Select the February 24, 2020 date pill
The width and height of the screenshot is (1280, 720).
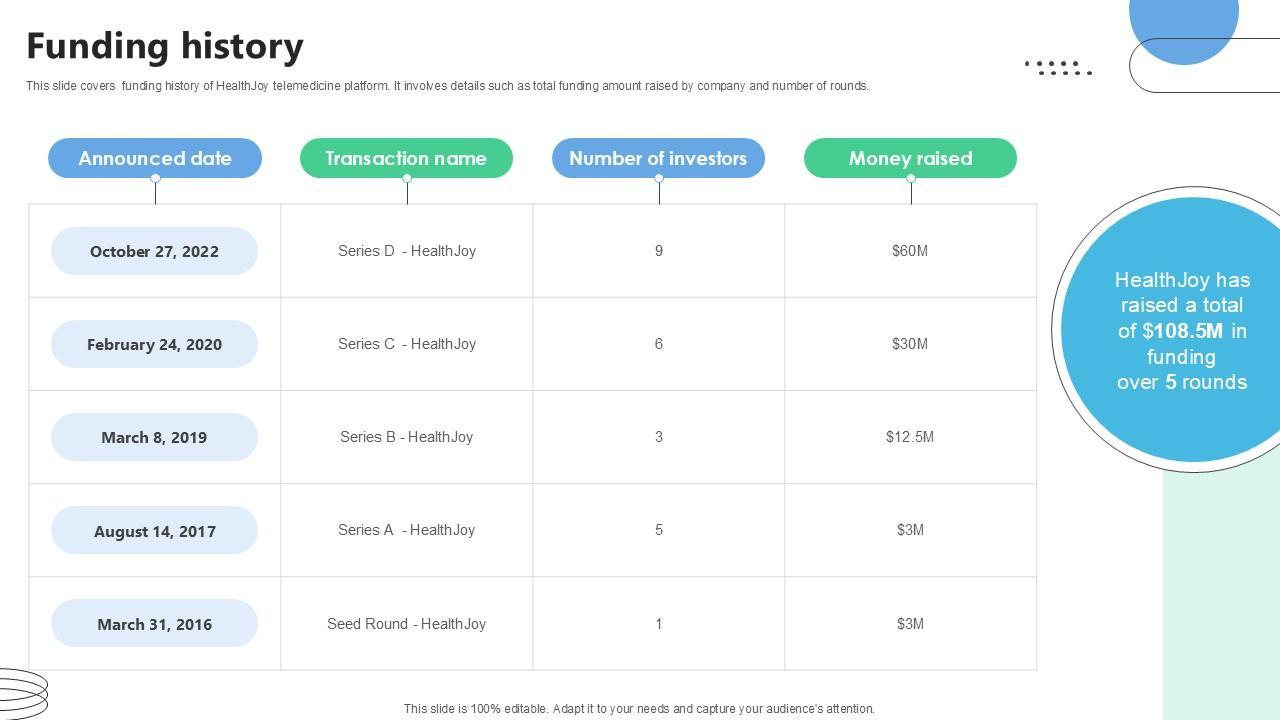154,344
